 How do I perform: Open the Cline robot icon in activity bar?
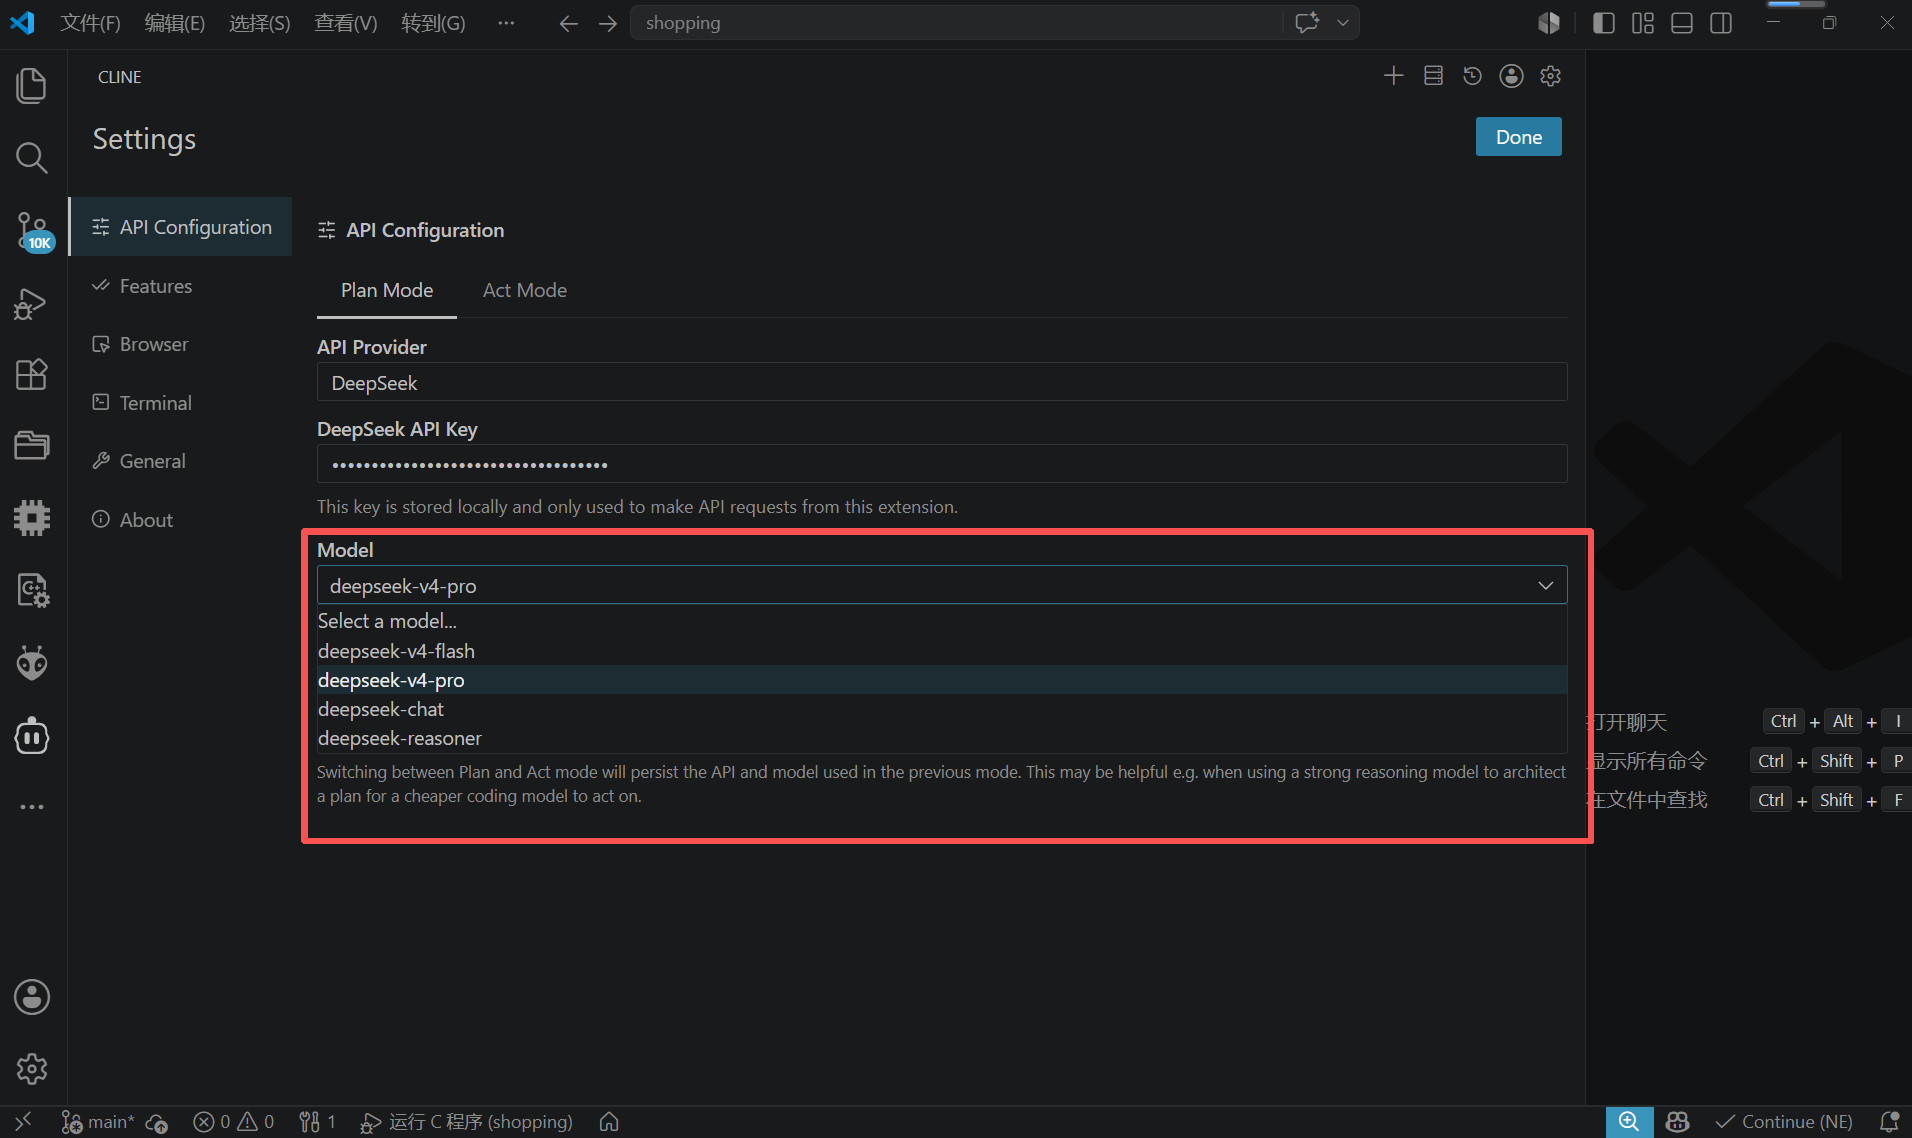(32, 736)
